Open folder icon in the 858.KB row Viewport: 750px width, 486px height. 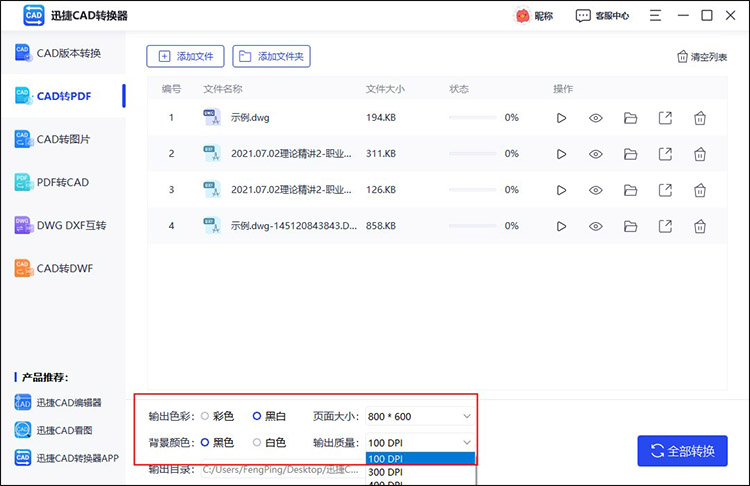[x=630, y=226]
